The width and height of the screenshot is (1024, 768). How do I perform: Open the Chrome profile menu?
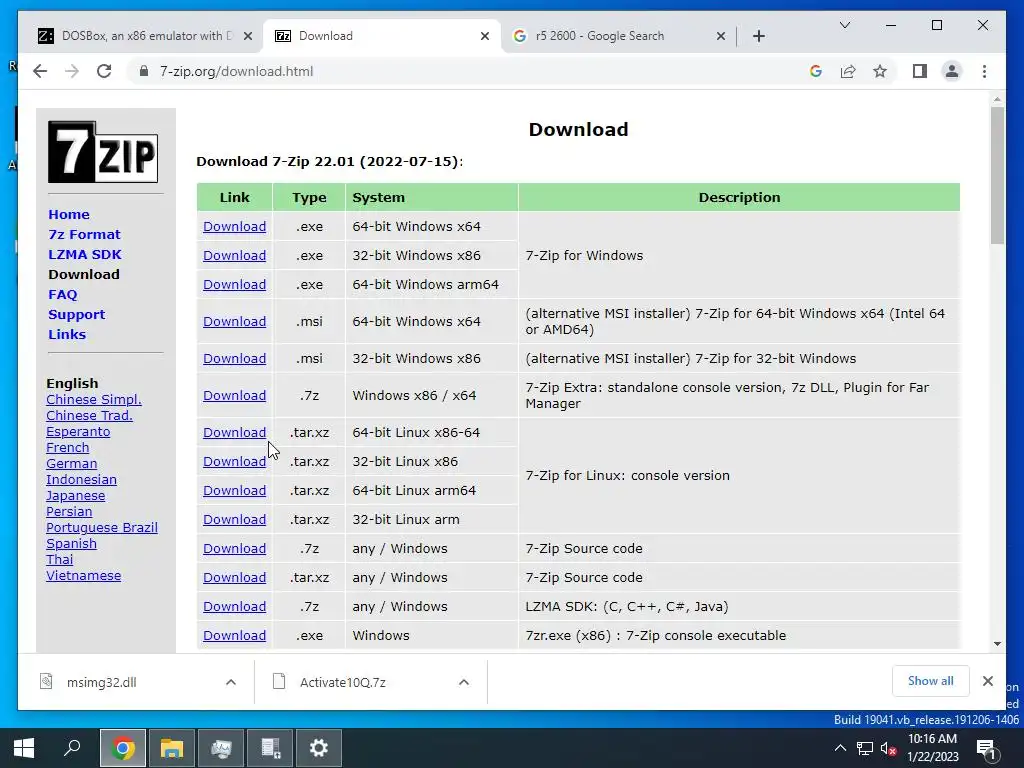coord(952,71)
